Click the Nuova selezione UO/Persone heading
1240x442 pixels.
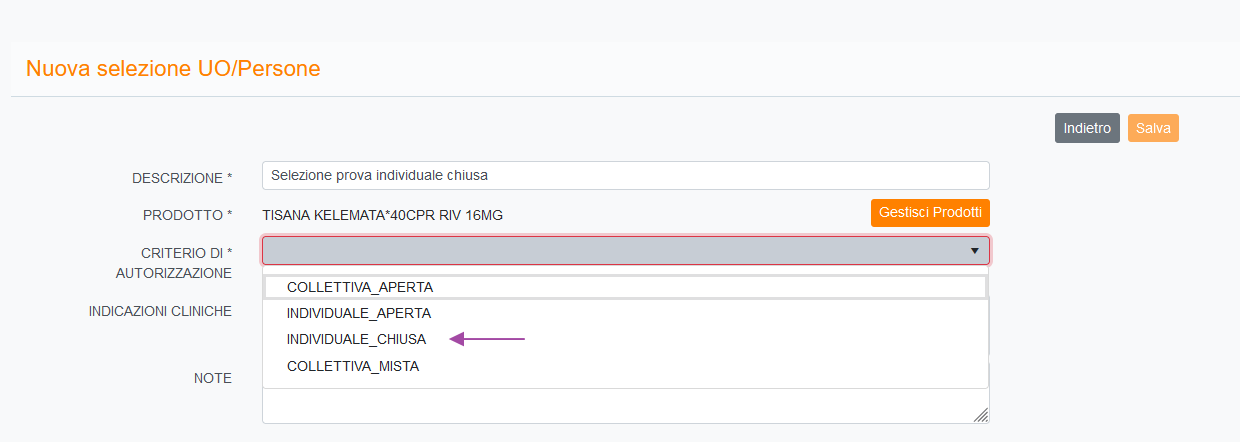click(173, 69)
